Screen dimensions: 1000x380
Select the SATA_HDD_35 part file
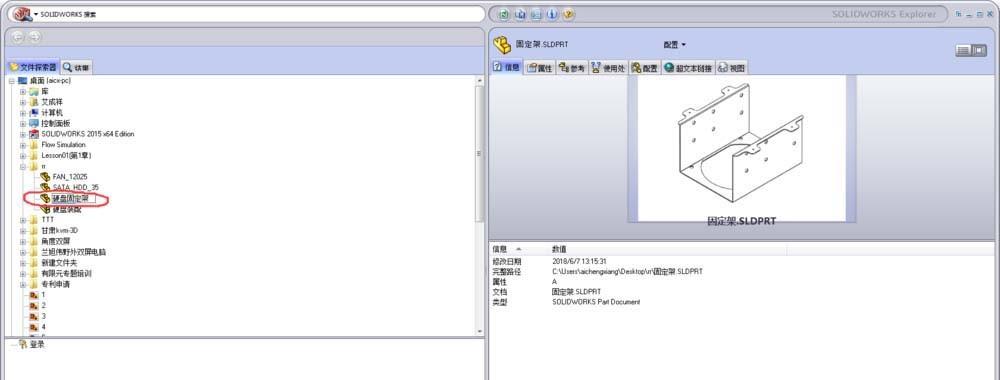75,187
